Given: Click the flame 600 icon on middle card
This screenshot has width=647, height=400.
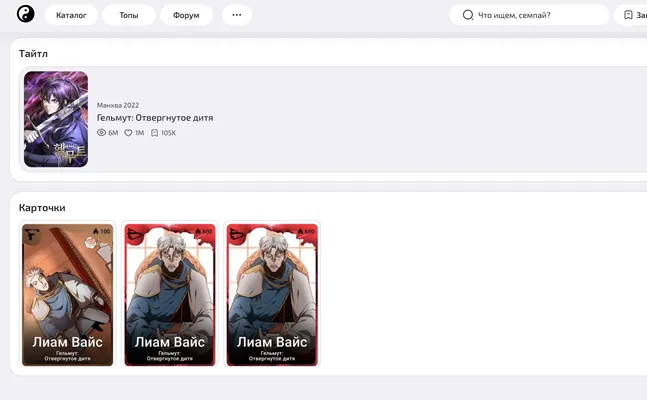Looking at the screenshot, I should coord(198,231).
